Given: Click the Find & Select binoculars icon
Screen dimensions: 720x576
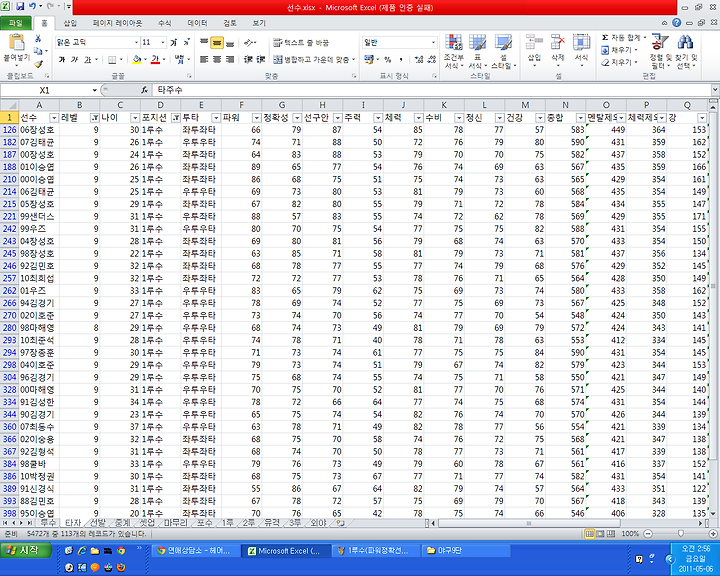Looking at the screenshot, I should point(686,42).
